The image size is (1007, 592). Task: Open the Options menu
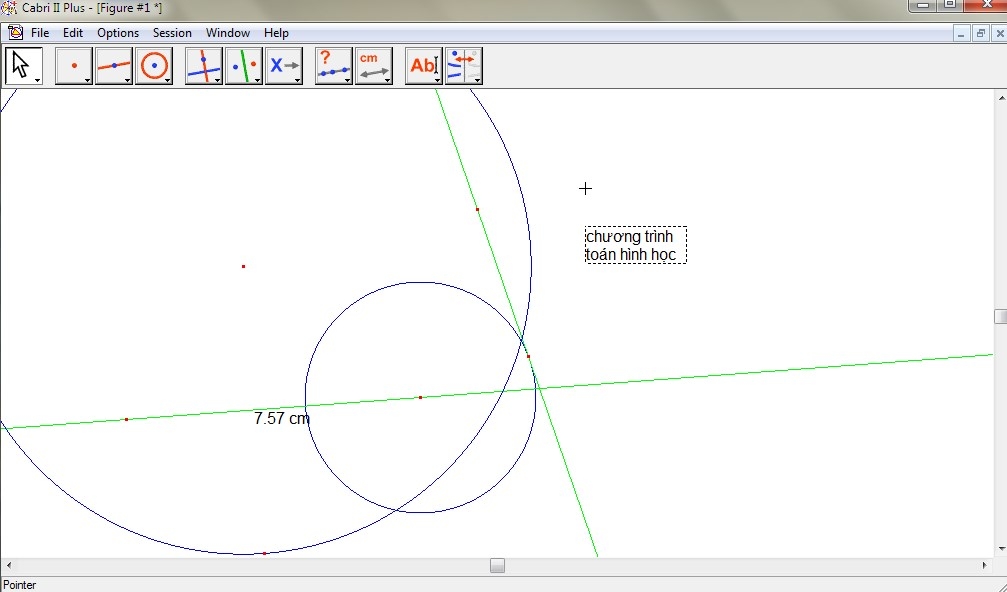tap(118, 33)
